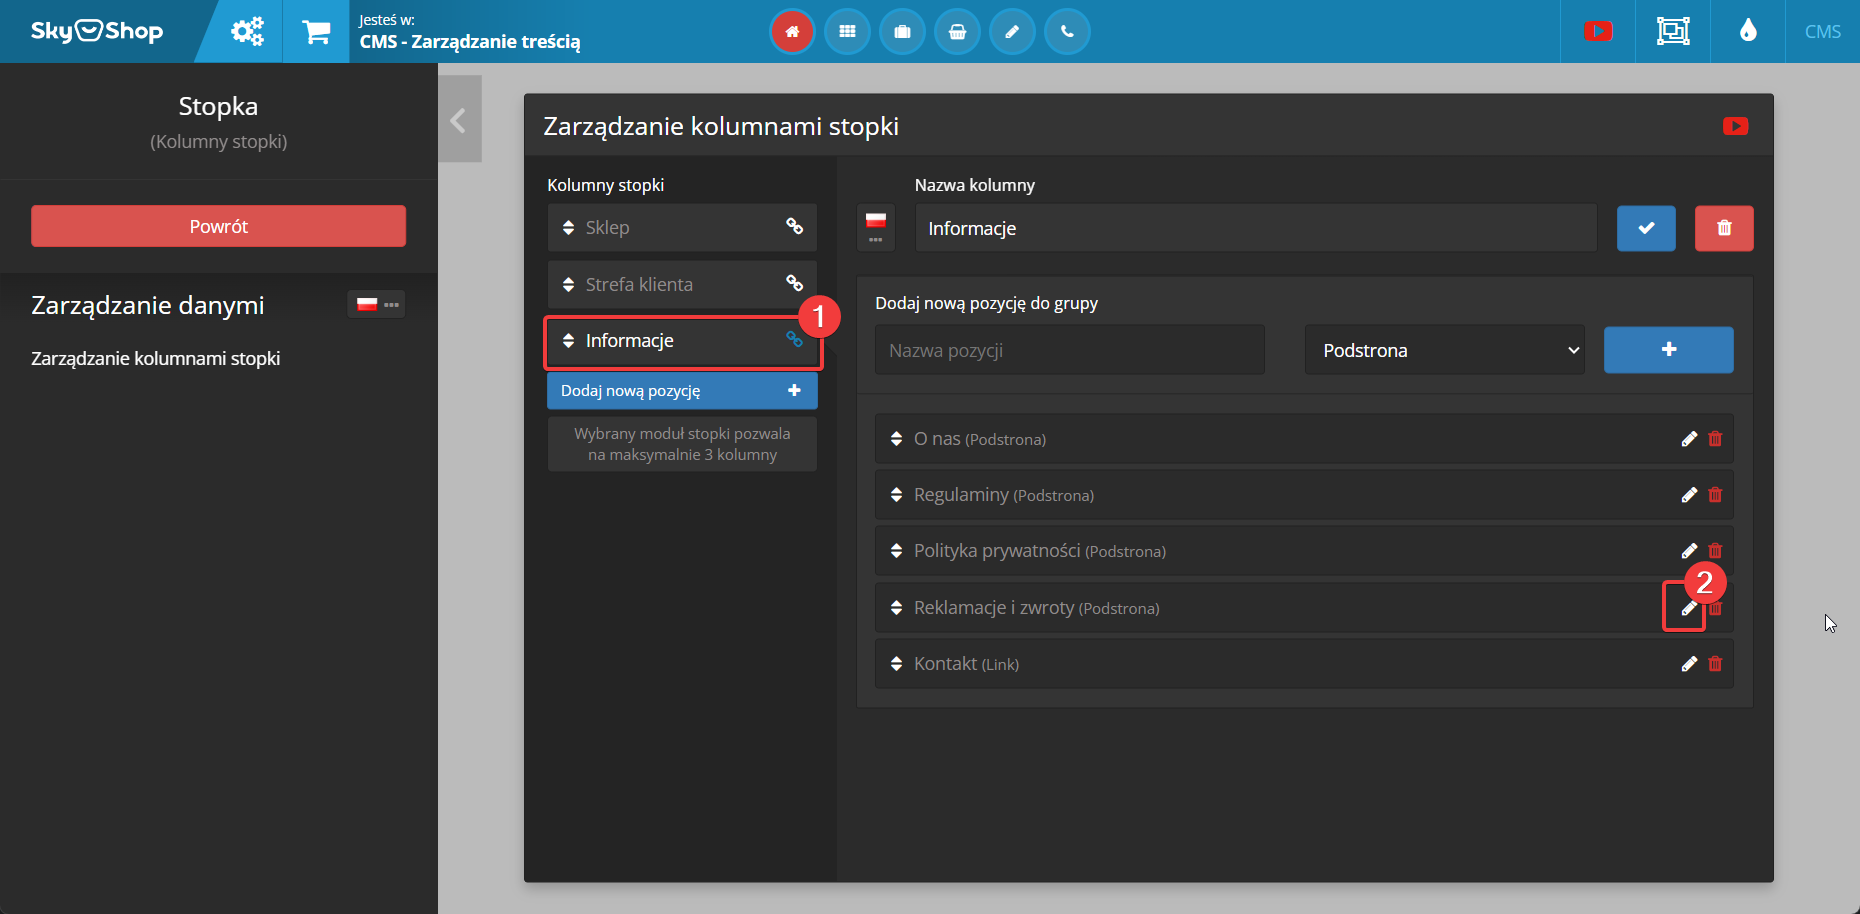Viewport: 1860px width, 914px height.
Task: Open the droplet theme icon in header
Action: tap(1748, 32)
